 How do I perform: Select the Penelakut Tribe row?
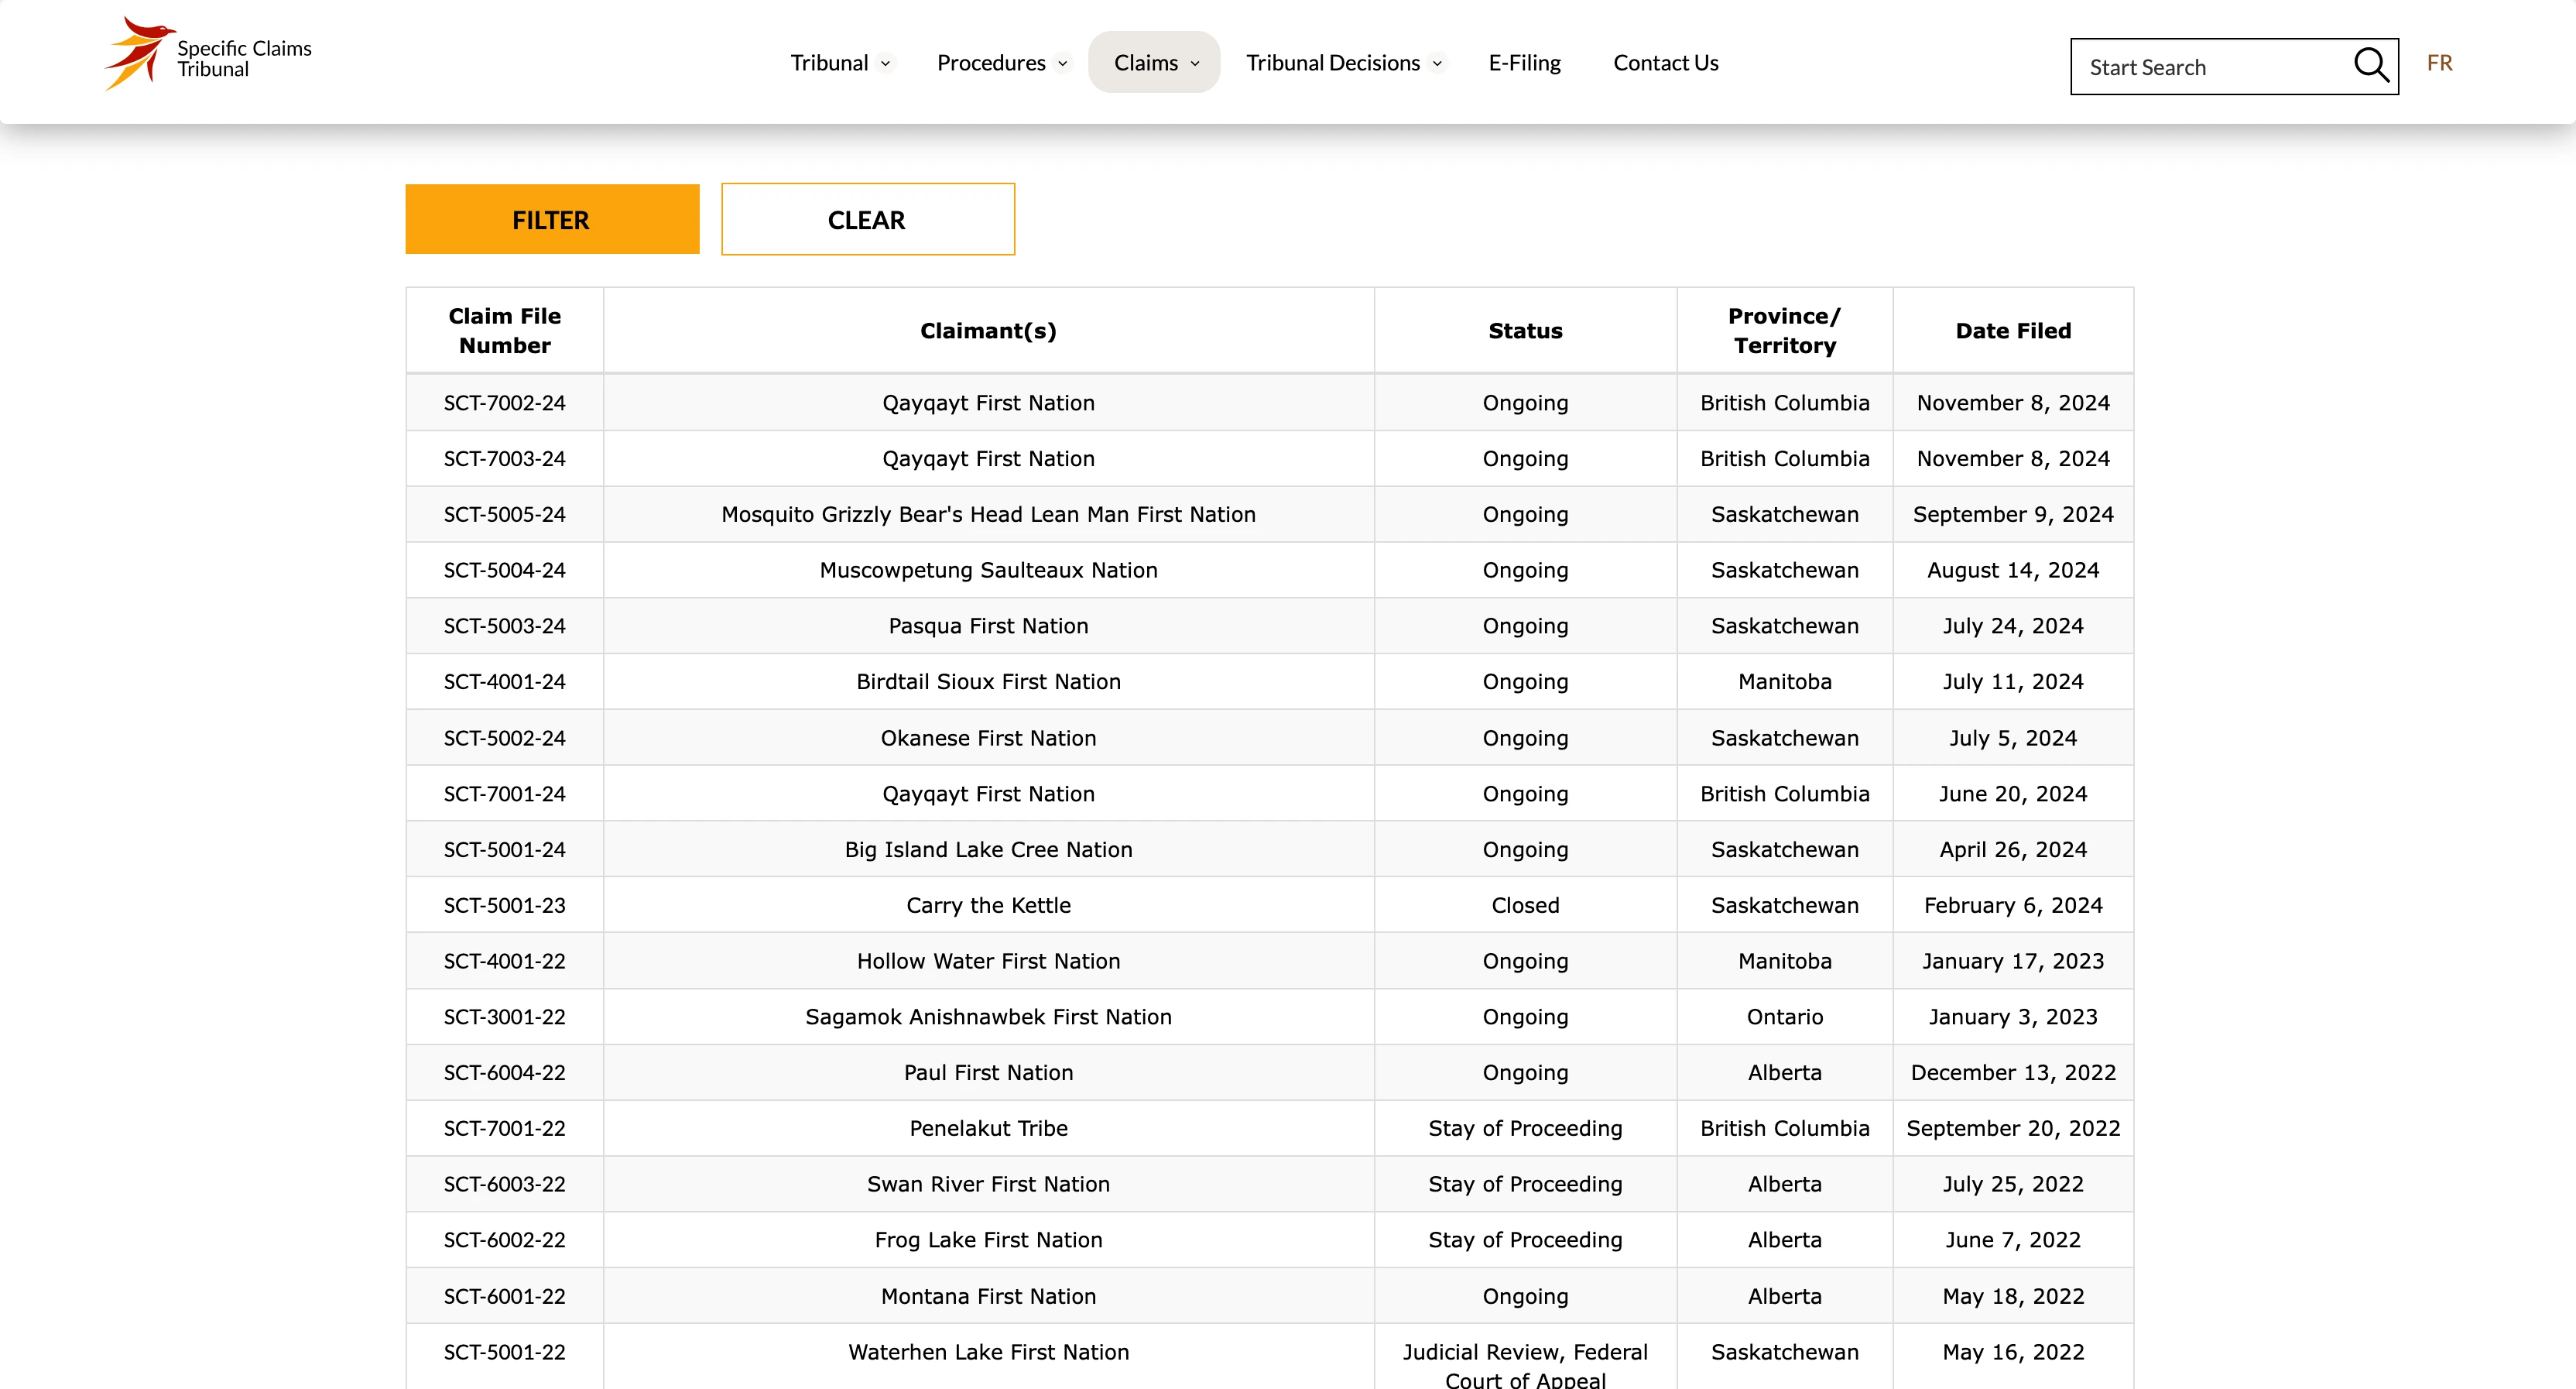(988, 1128)
